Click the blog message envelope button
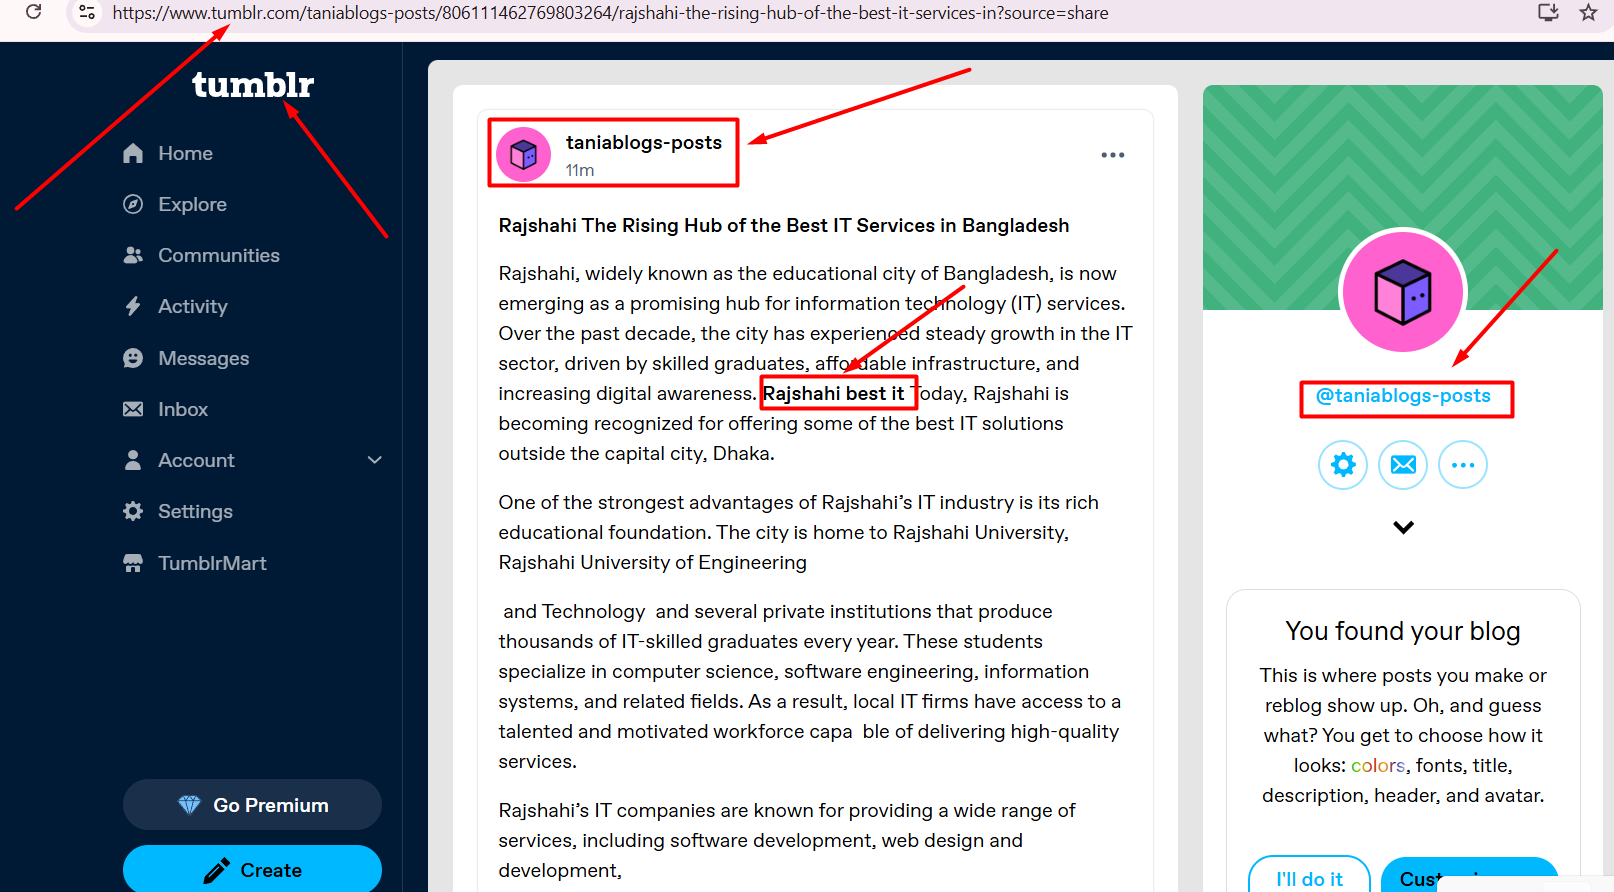Viewport: 1614px width, 892px height. (x=1403, y=465)
